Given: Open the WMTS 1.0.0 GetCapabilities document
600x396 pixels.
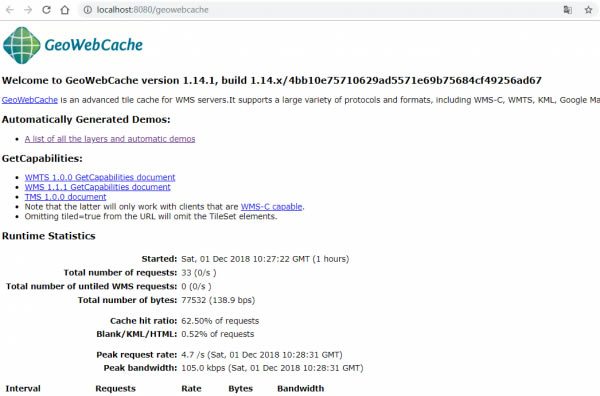Looking at the screenshot, I should pyautogui.click(x=100, y=178).
